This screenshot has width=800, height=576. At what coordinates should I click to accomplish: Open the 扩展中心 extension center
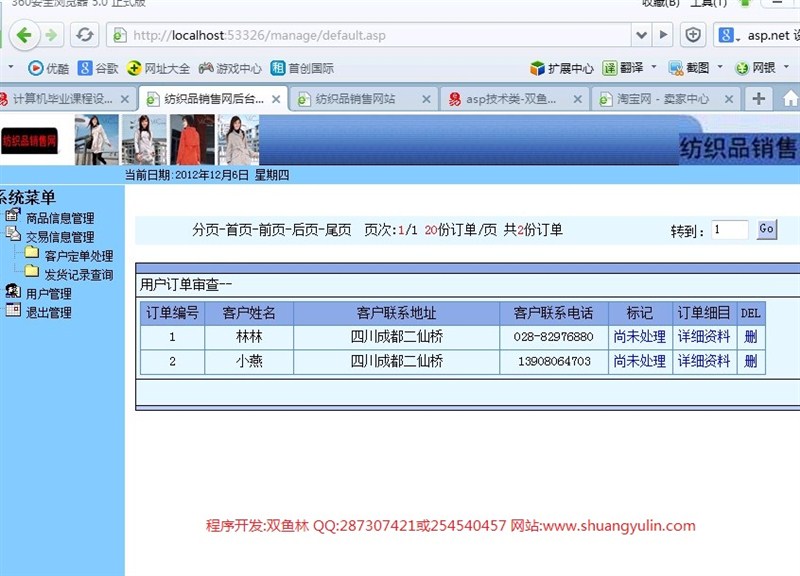coord(562,68)
